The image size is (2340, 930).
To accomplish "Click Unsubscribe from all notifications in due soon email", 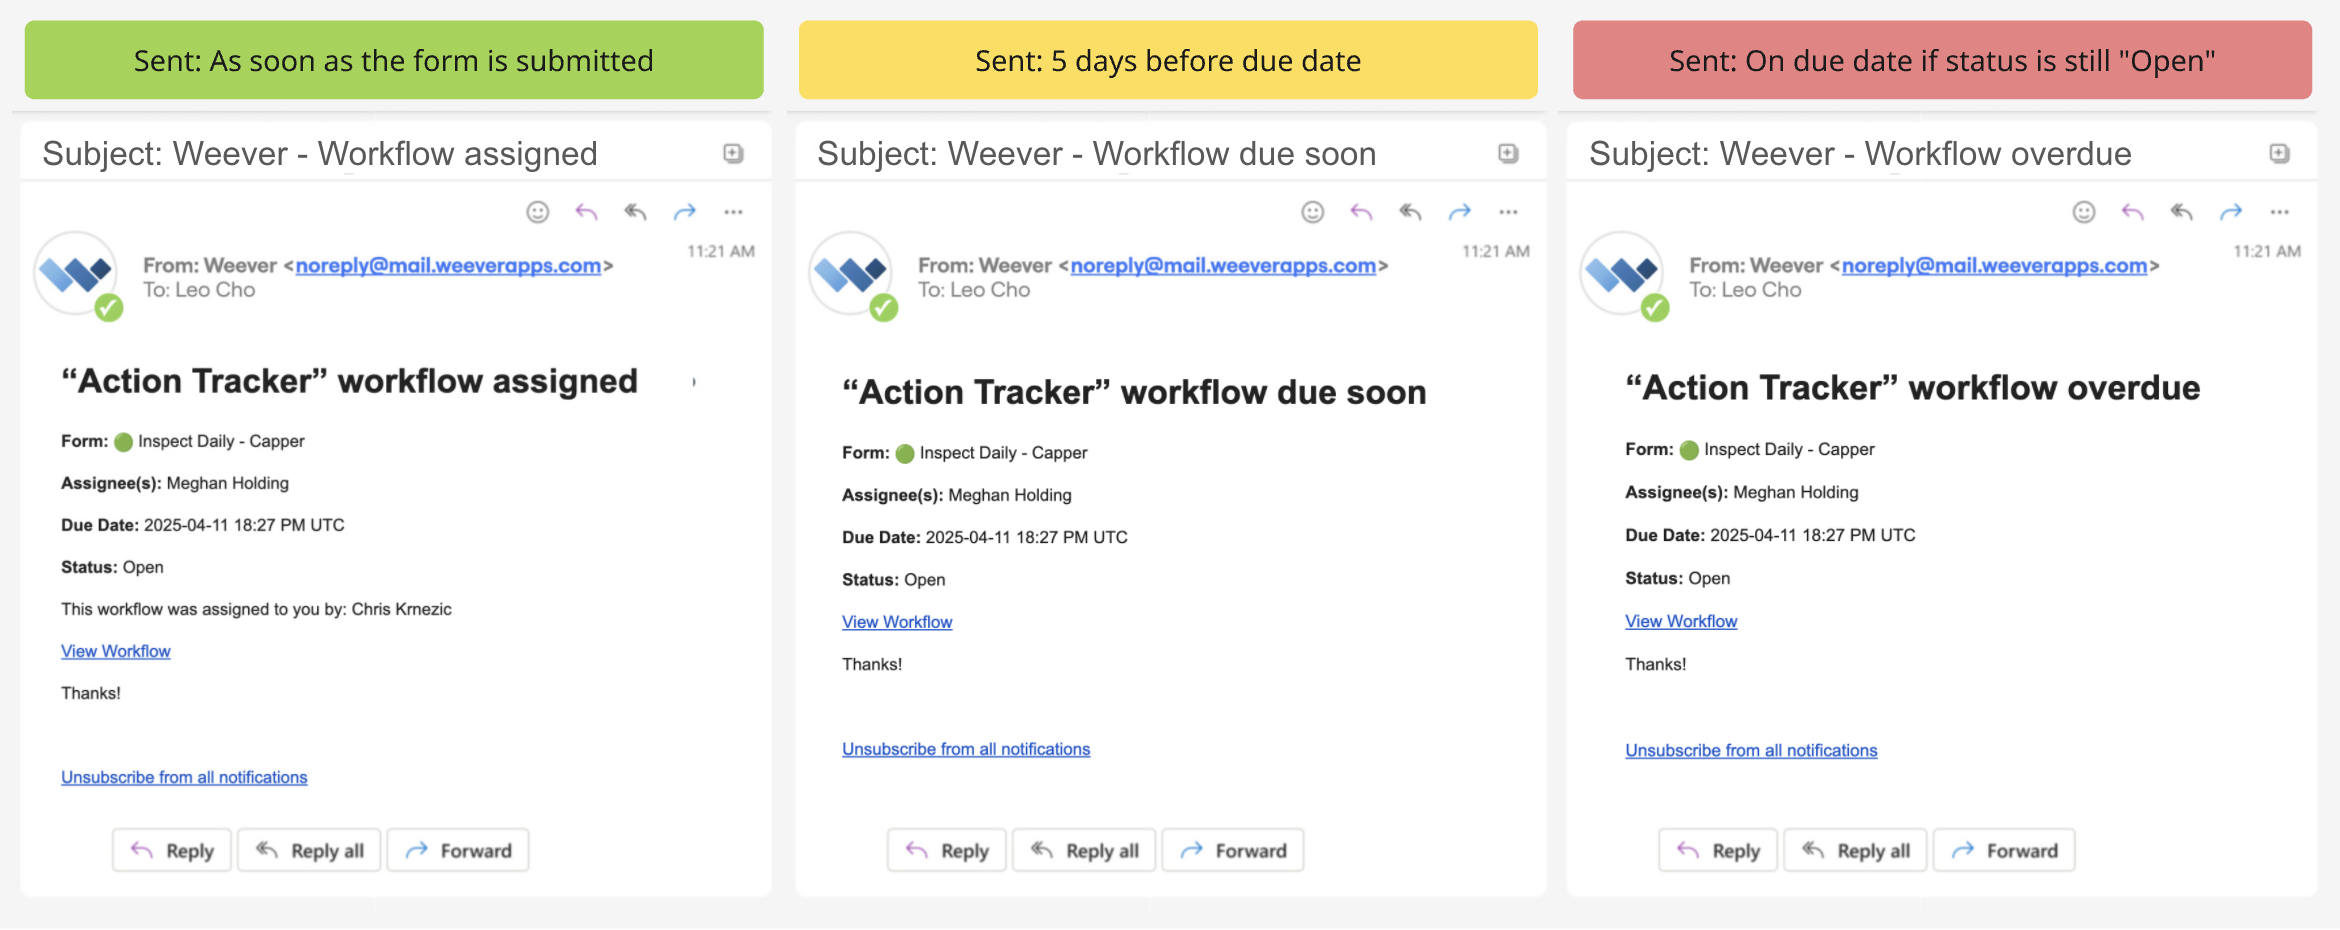I will tap(966, 749).
